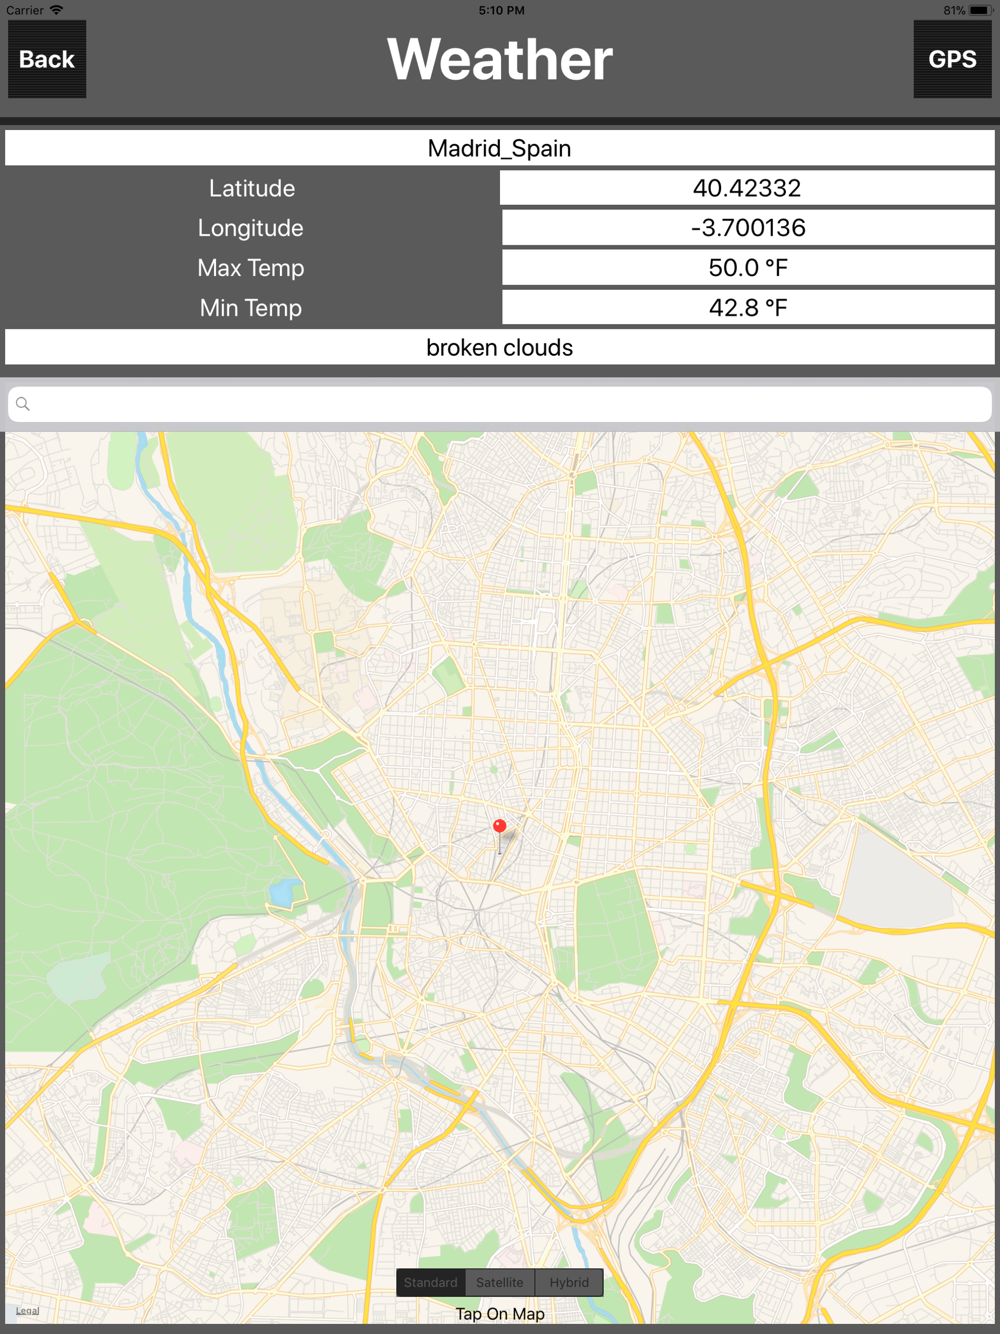Open the Legal link on map
Screen dimensions: 1000x1334
coord(27,1311)
